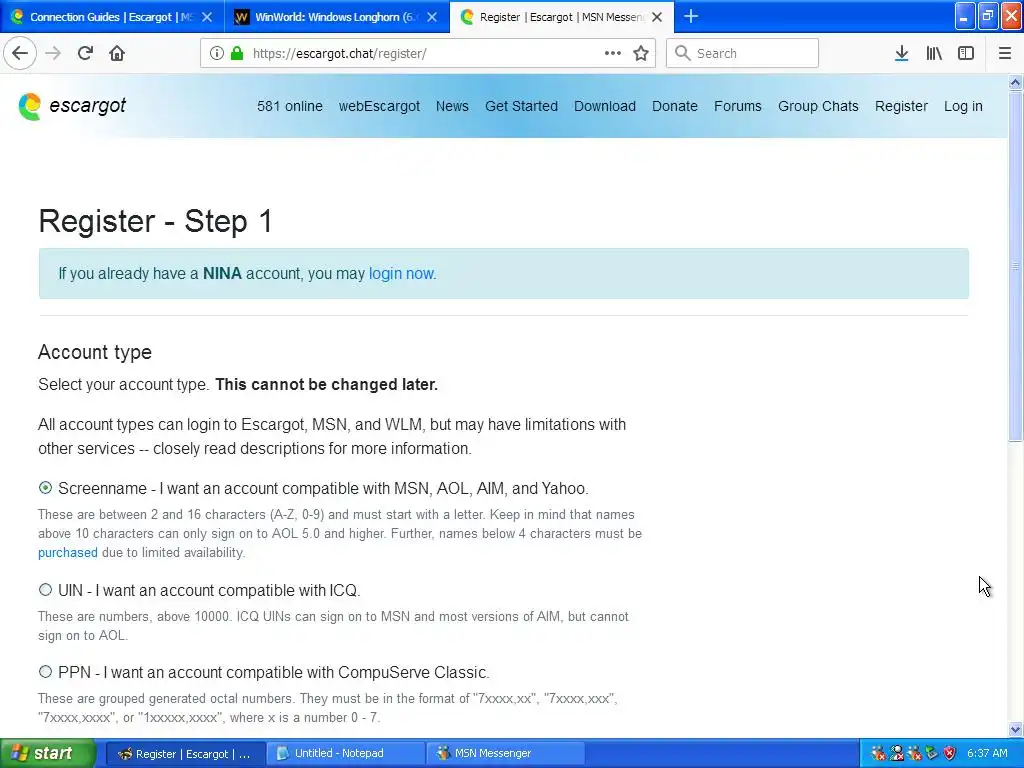
Task: Open the downloads panel
Action: (x=901, y=53)
